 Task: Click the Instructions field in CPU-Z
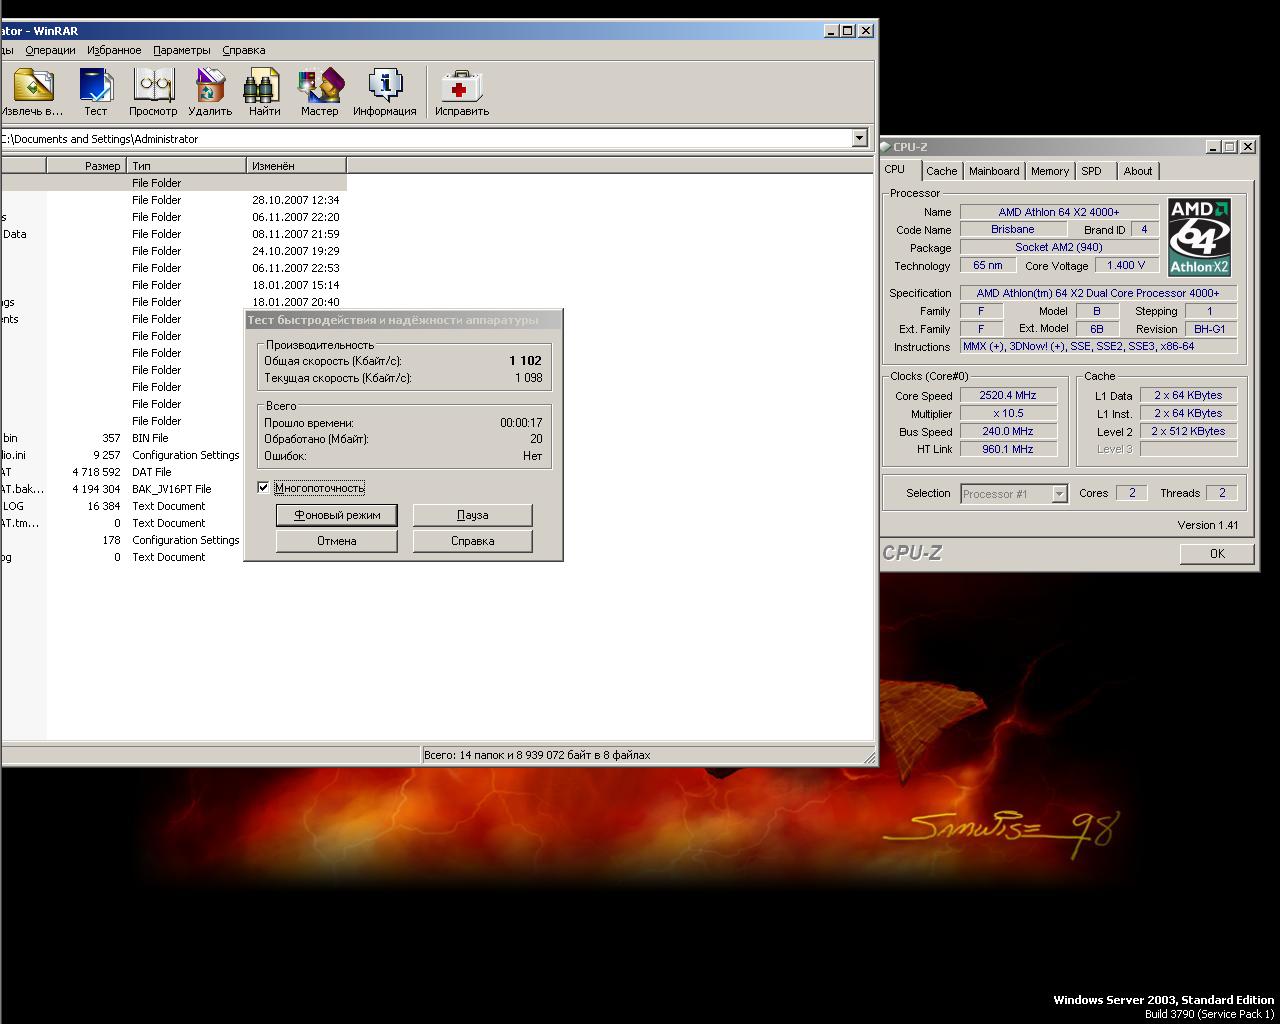pyautogui.click(x=1098, y=347)
